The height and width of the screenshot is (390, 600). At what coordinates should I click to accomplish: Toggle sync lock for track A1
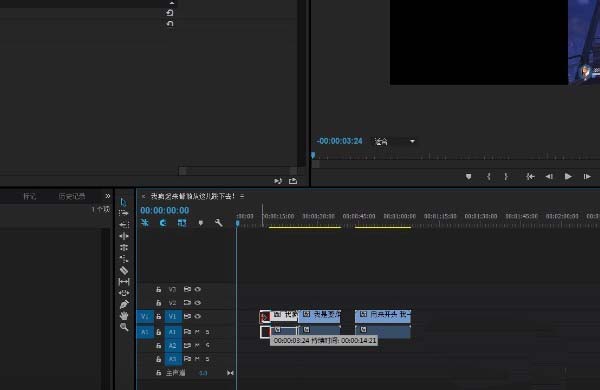point(187,332)
